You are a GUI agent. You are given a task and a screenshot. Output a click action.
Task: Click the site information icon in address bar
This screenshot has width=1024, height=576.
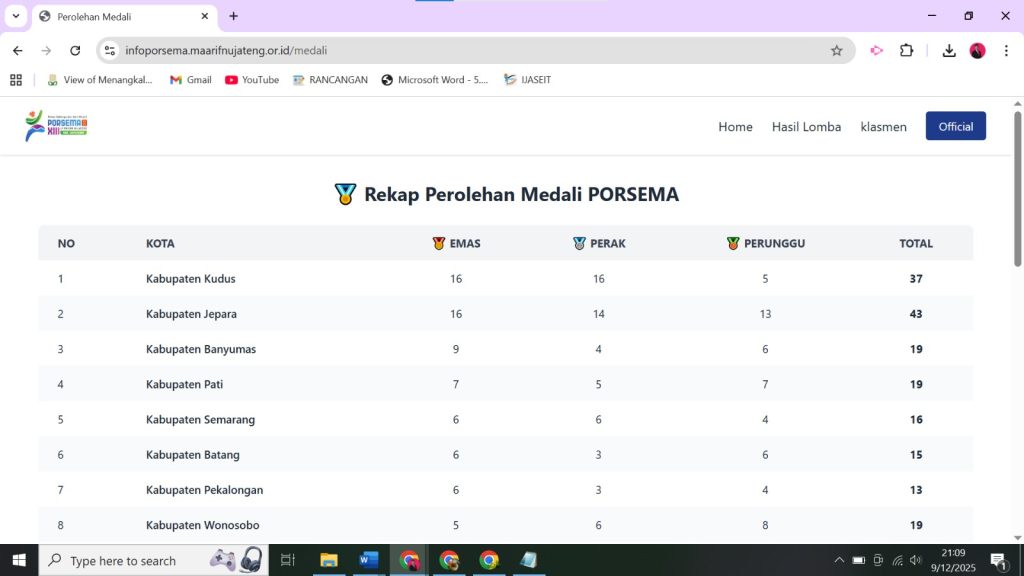pyautogui.click(x=110, y=49)
